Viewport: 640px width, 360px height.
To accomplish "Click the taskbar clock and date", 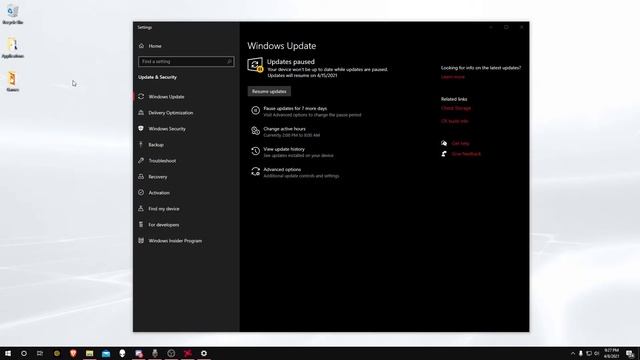I will click(611, 353).
